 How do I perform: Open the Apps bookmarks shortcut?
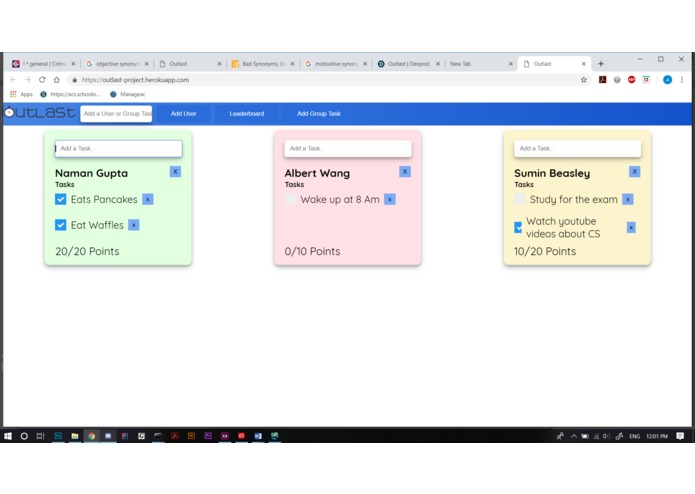[21, 94]
